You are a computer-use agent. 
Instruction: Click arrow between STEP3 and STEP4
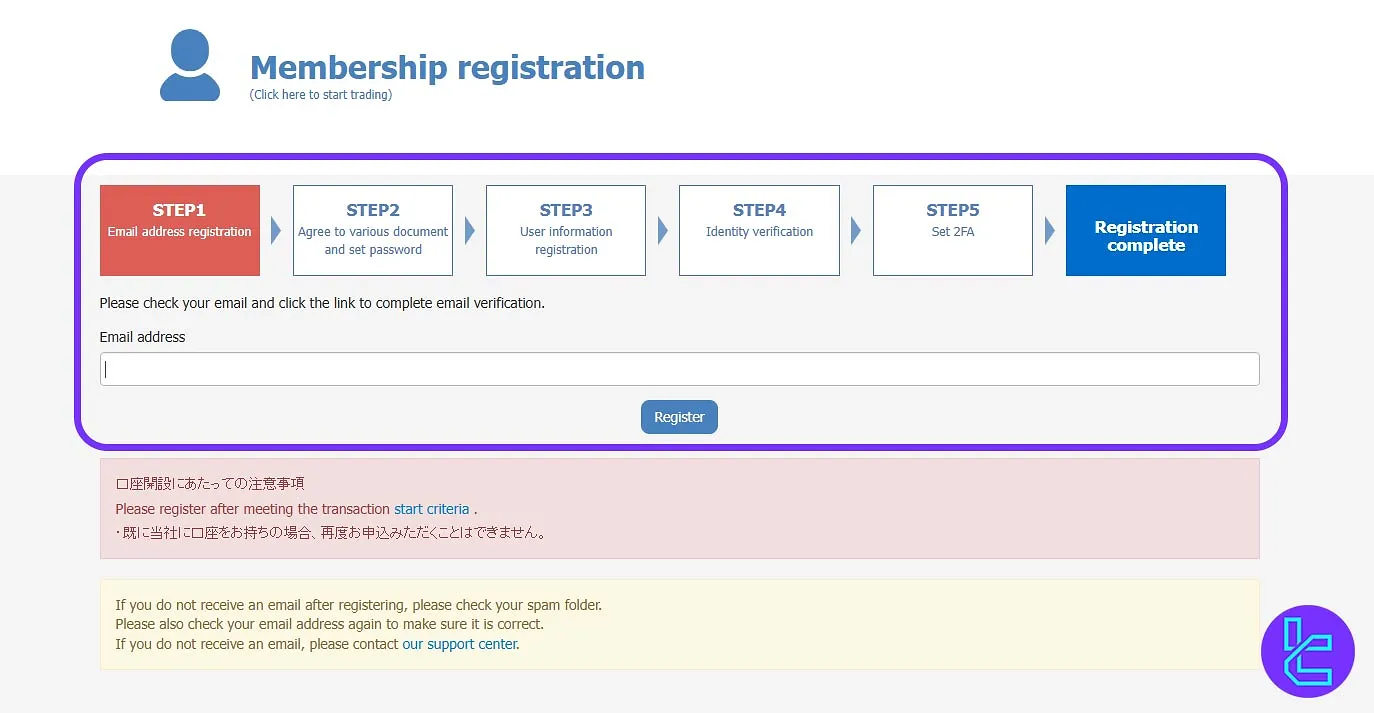[x=662, y=231]
